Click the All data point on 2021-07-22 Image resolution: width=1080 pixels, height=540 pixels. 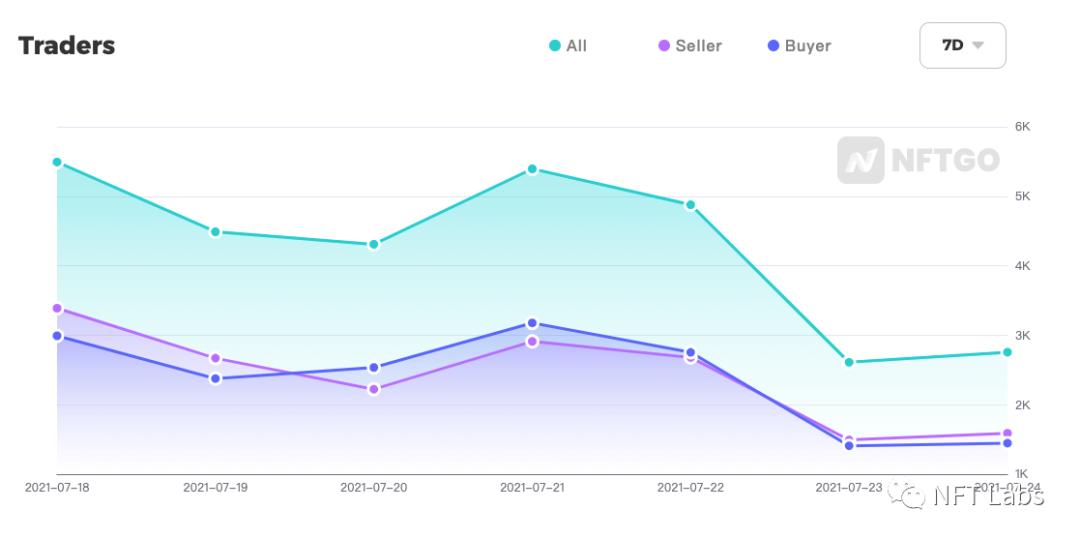(x=690, y=205)
